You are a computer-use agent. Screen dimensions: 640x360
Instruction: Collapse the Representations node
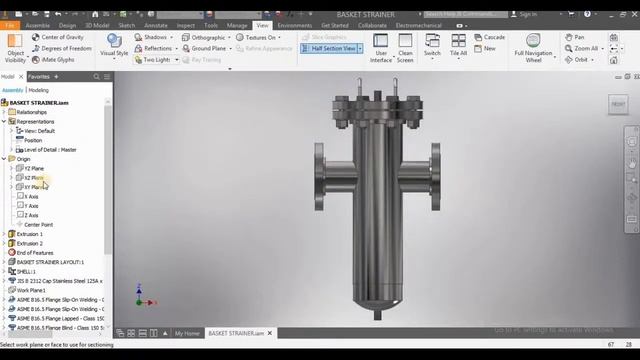tap(4, 122)
